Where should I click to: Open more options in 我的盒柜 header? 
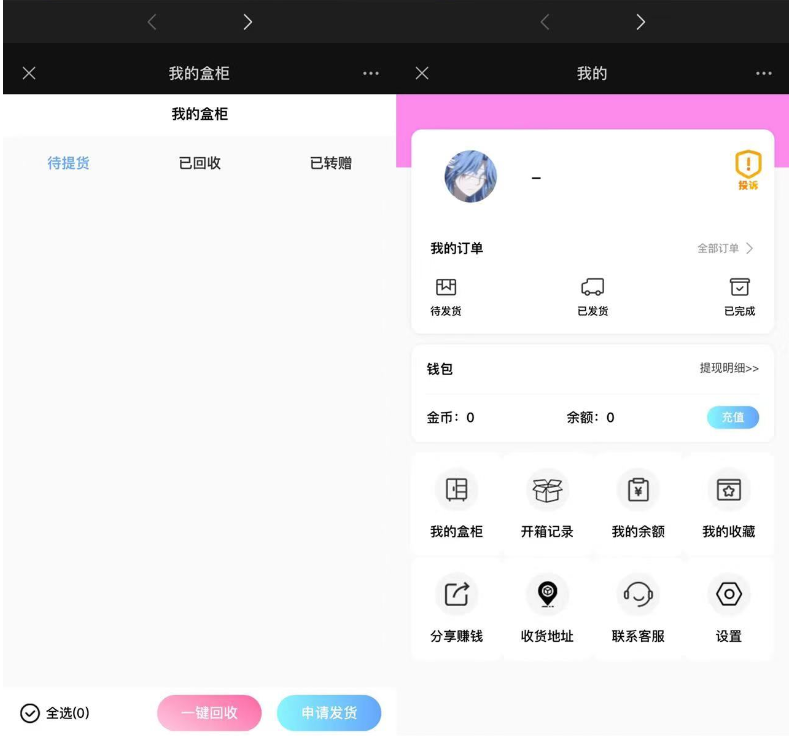371,73
